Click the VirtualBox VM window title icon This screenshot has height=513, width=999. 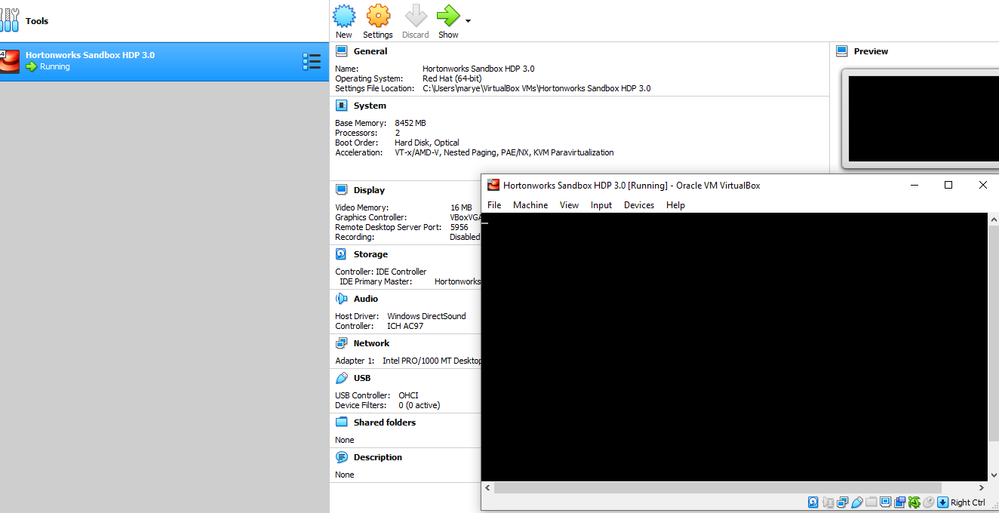coord(493,185)
